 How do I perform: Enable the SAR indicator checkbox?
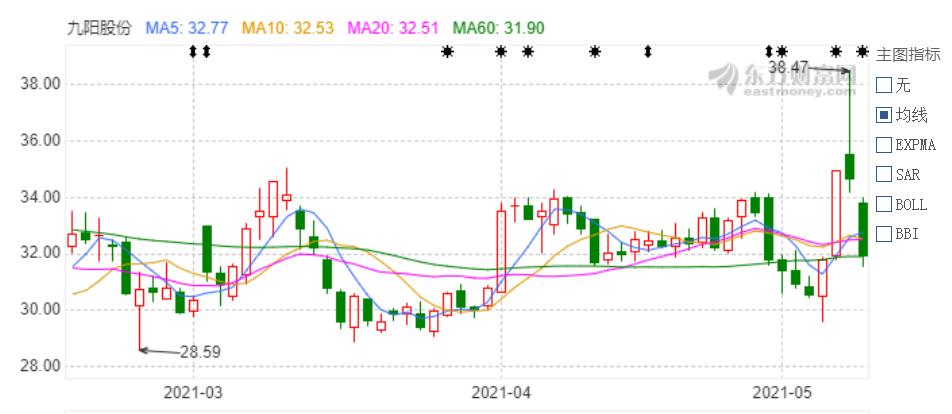pos(884,174)
